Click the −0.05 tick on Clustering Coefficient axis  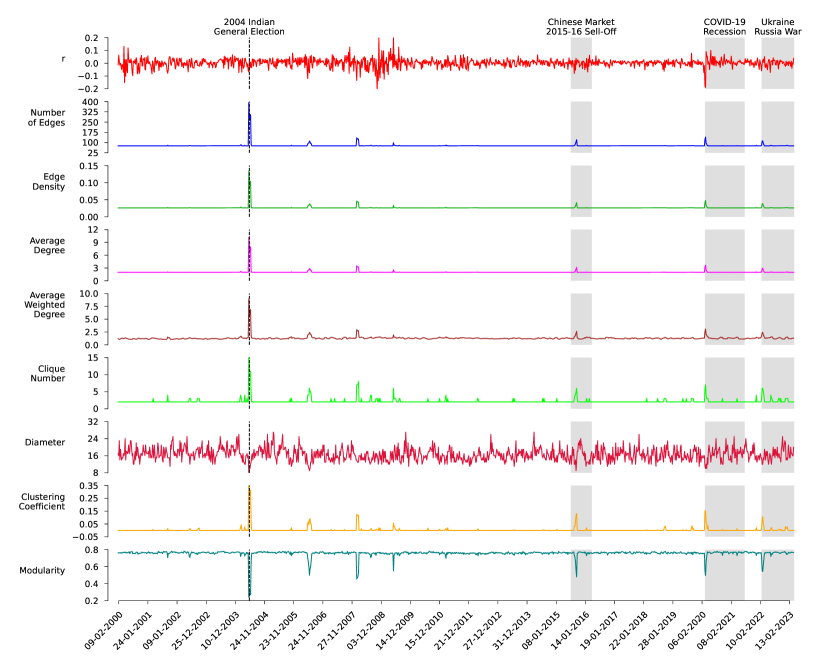(x=86, y=537)
